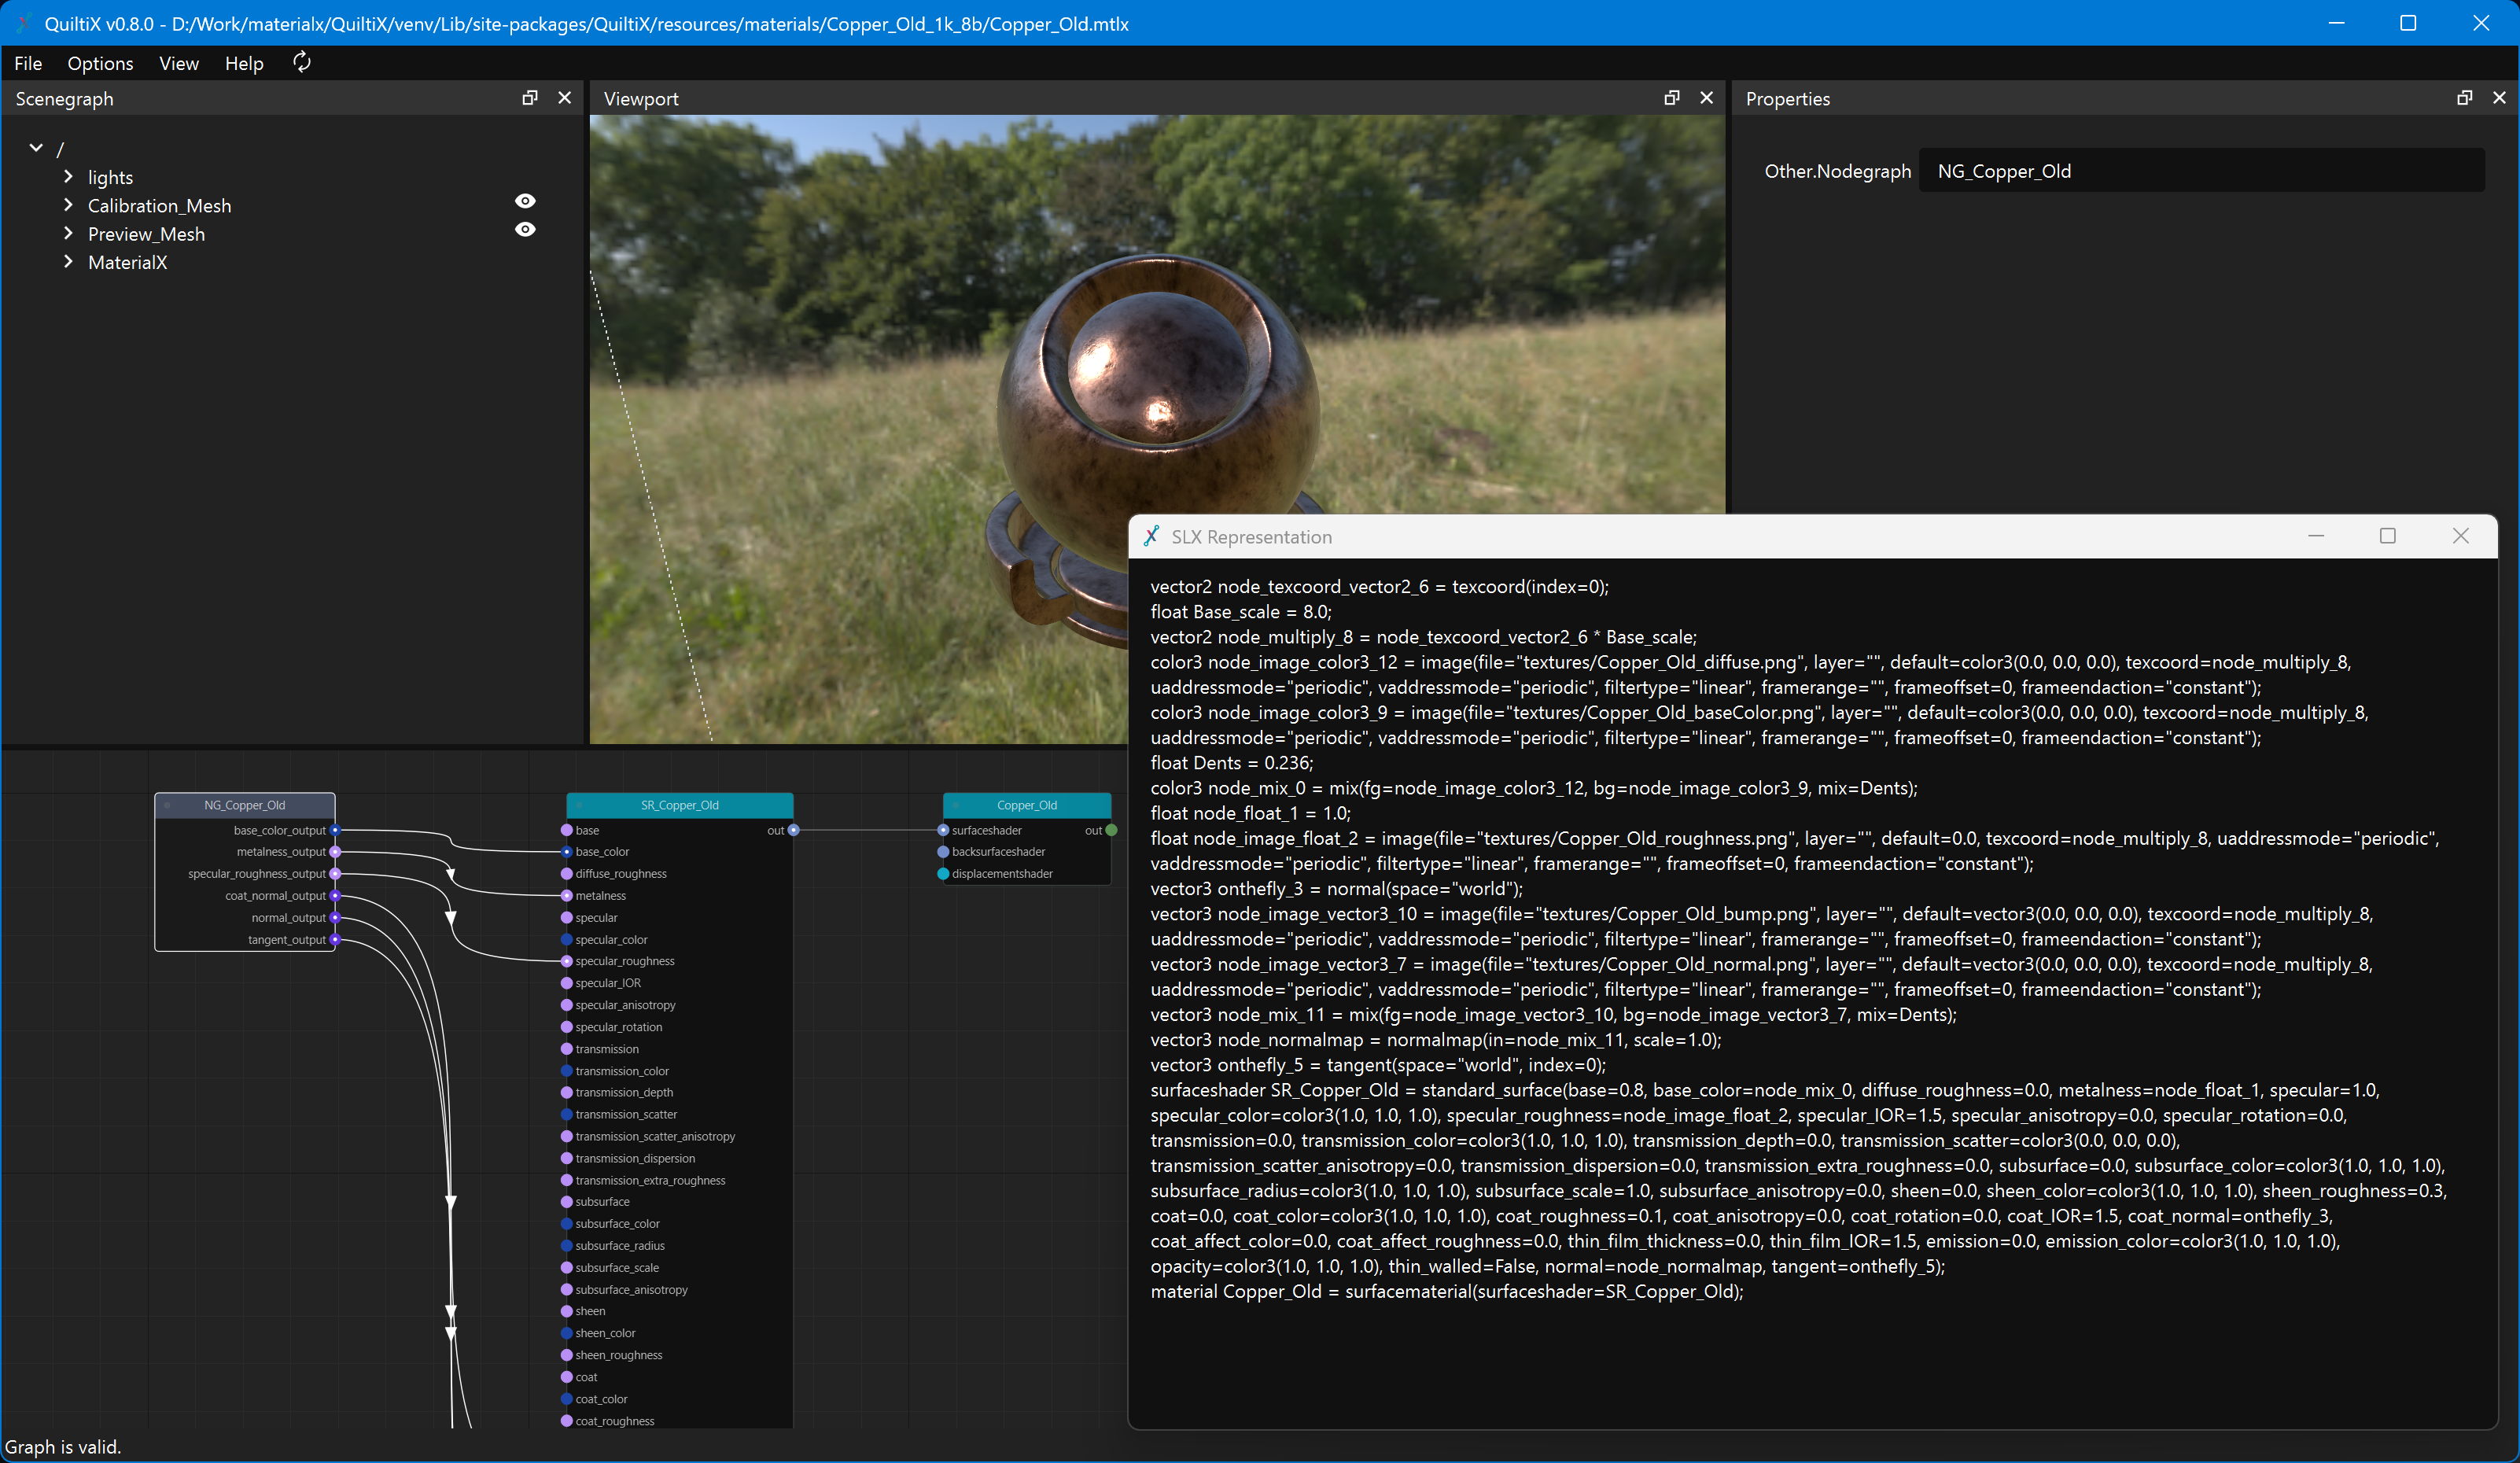Screen dimensions: 2520x1463
Task: Select the SR_Copper_Old node header
Action: coord(680,805)
